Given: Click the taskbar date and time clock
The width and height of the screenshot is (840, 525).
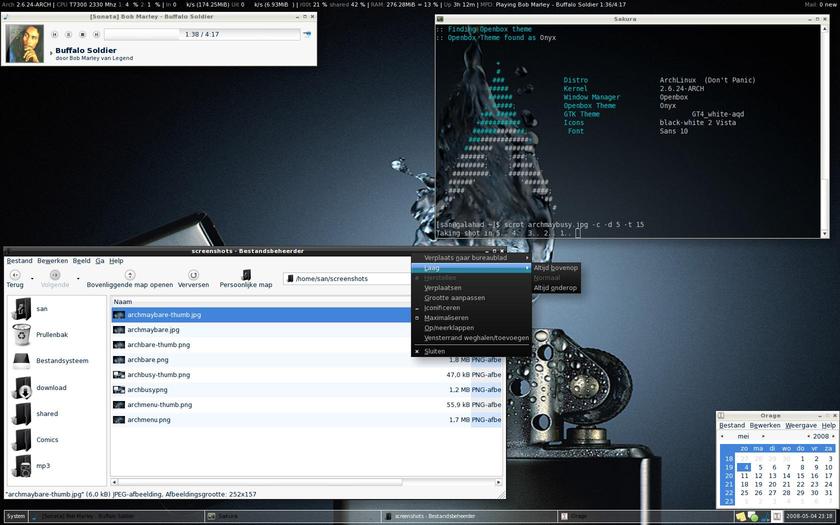Looking at the screenshot, I should tap(809, 516).
